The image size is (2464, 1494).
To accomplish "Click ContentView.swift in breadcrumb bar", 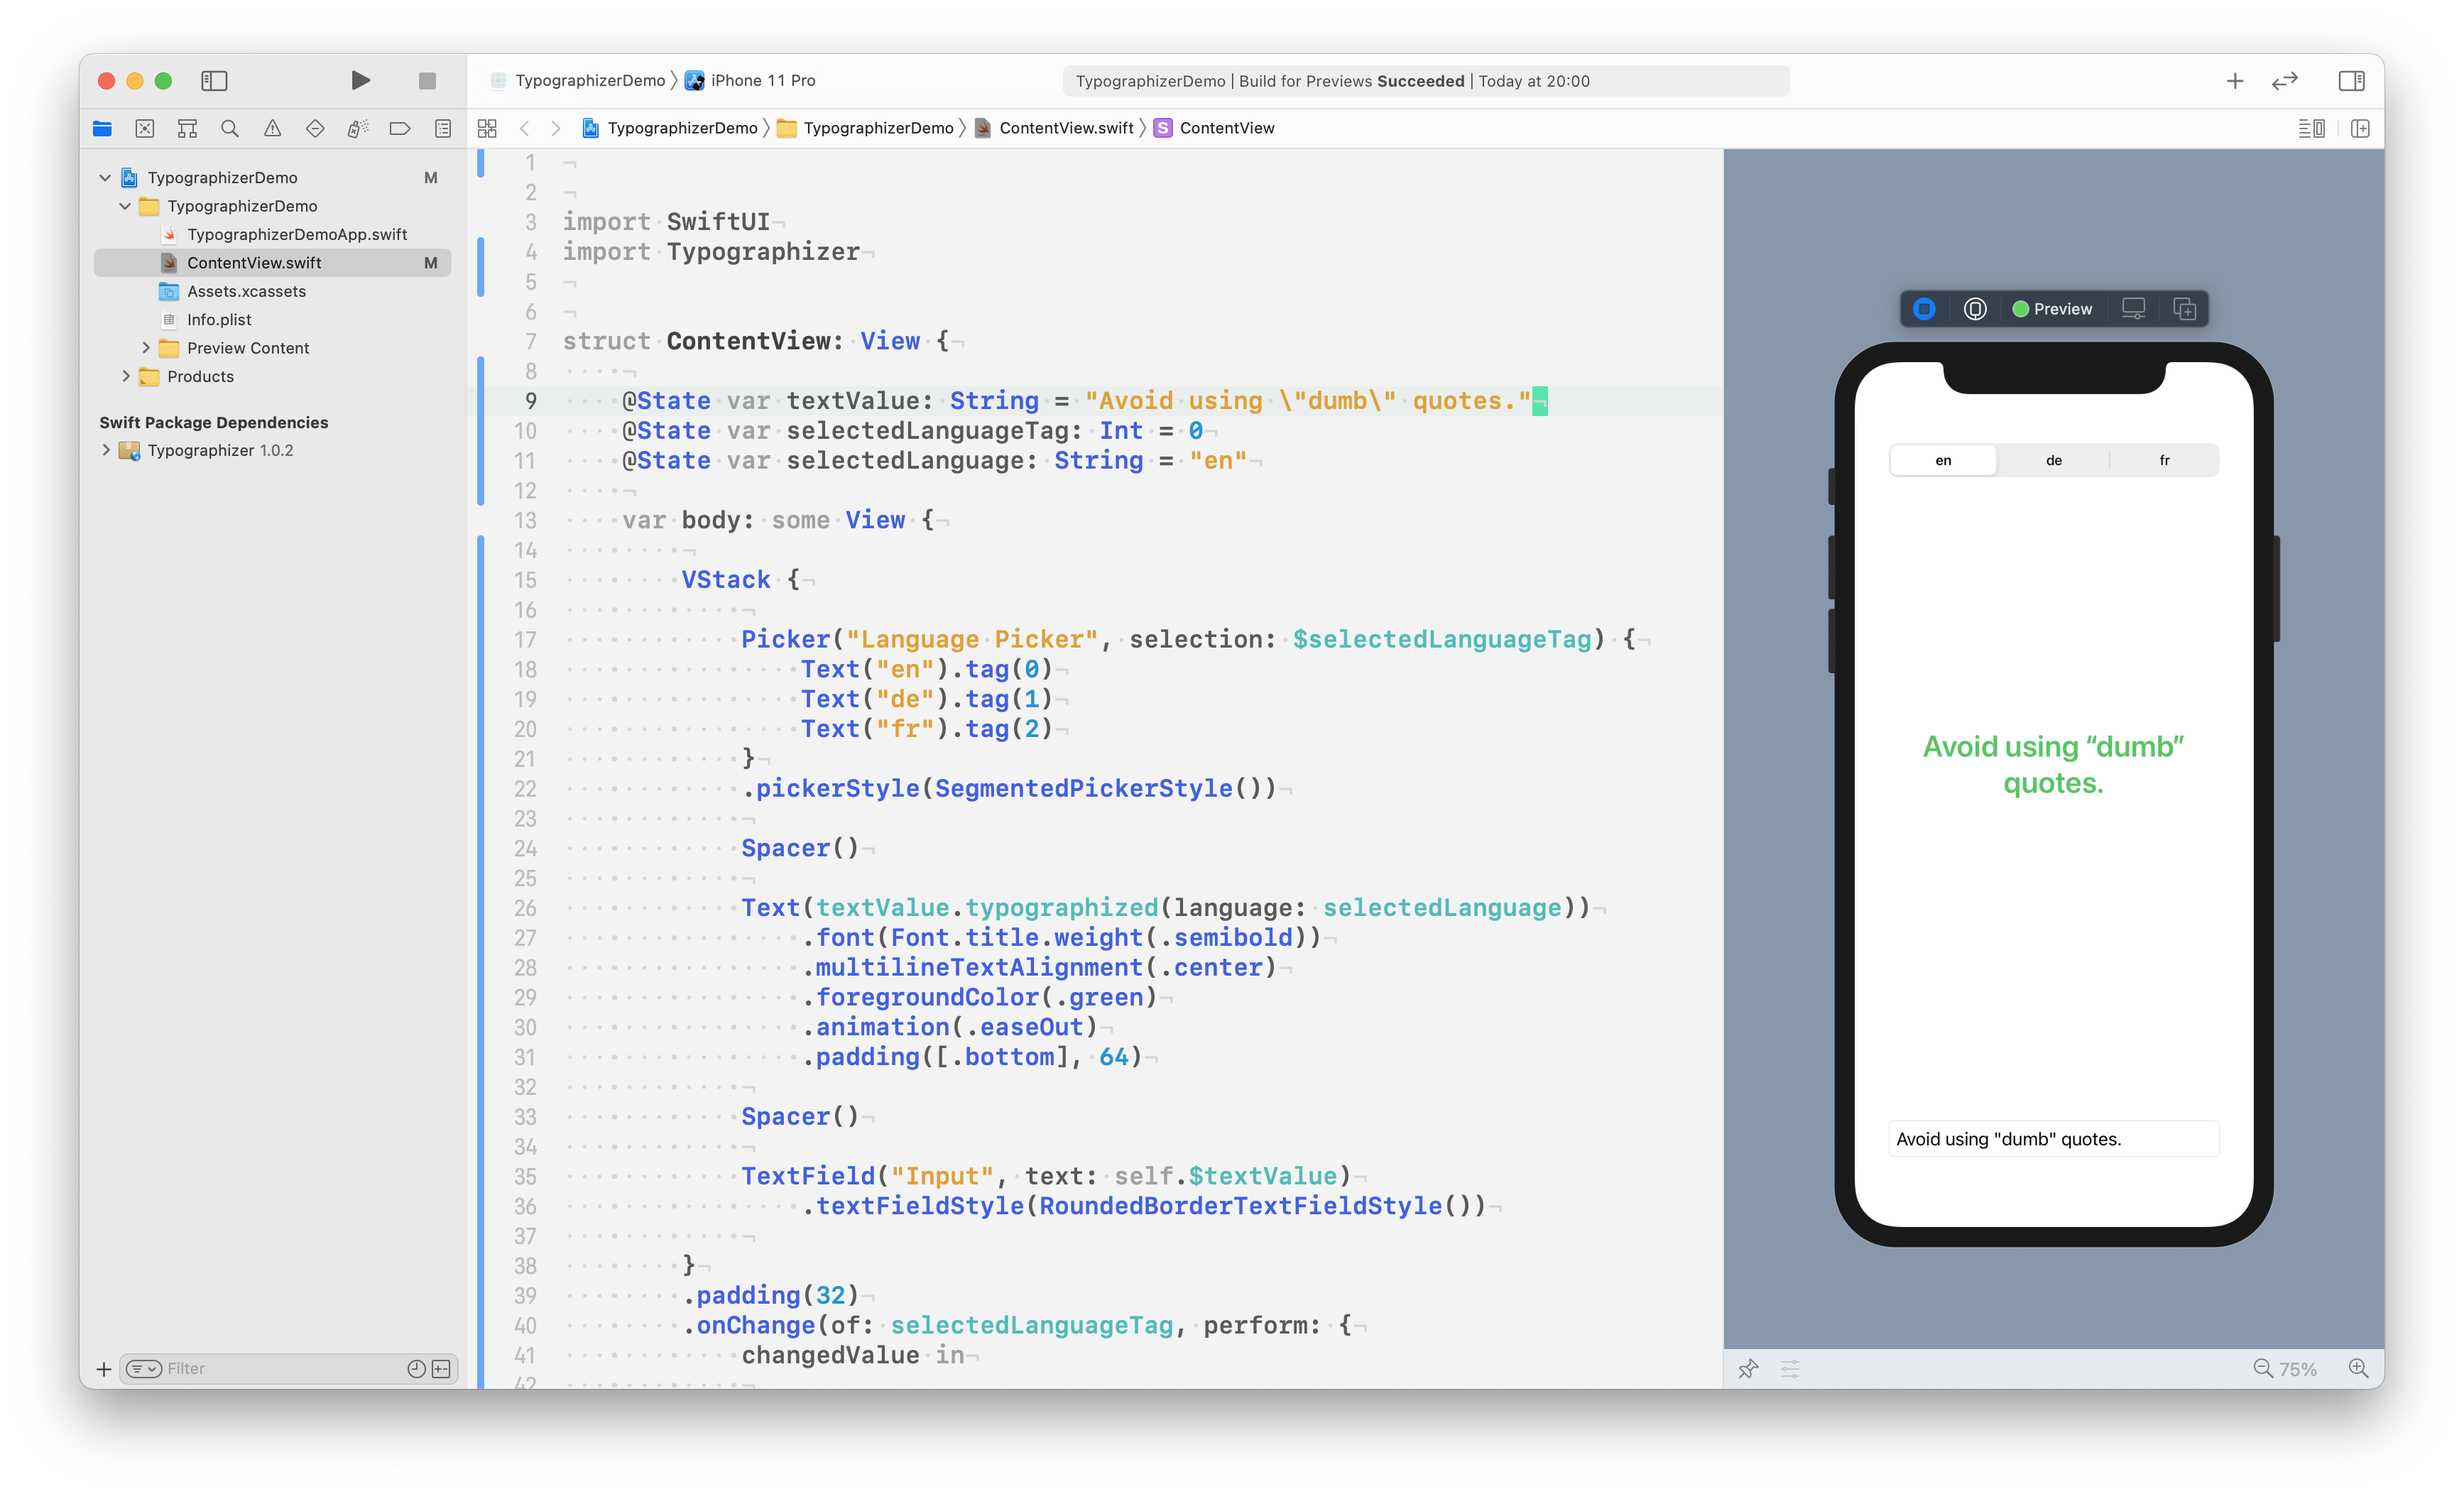I will (x=1065, y=128).
